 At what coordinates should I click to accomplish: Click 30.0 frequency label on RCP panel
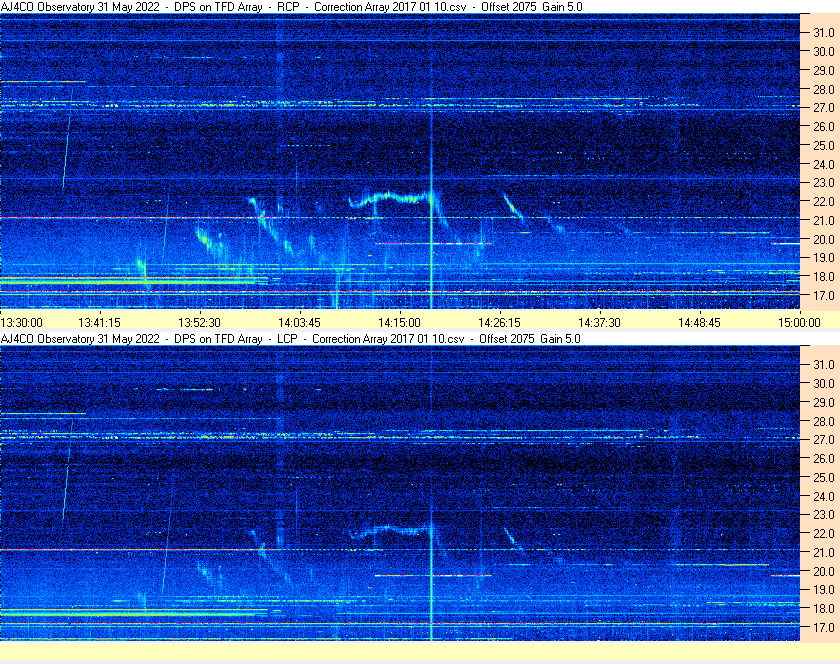tap(824, 52)
